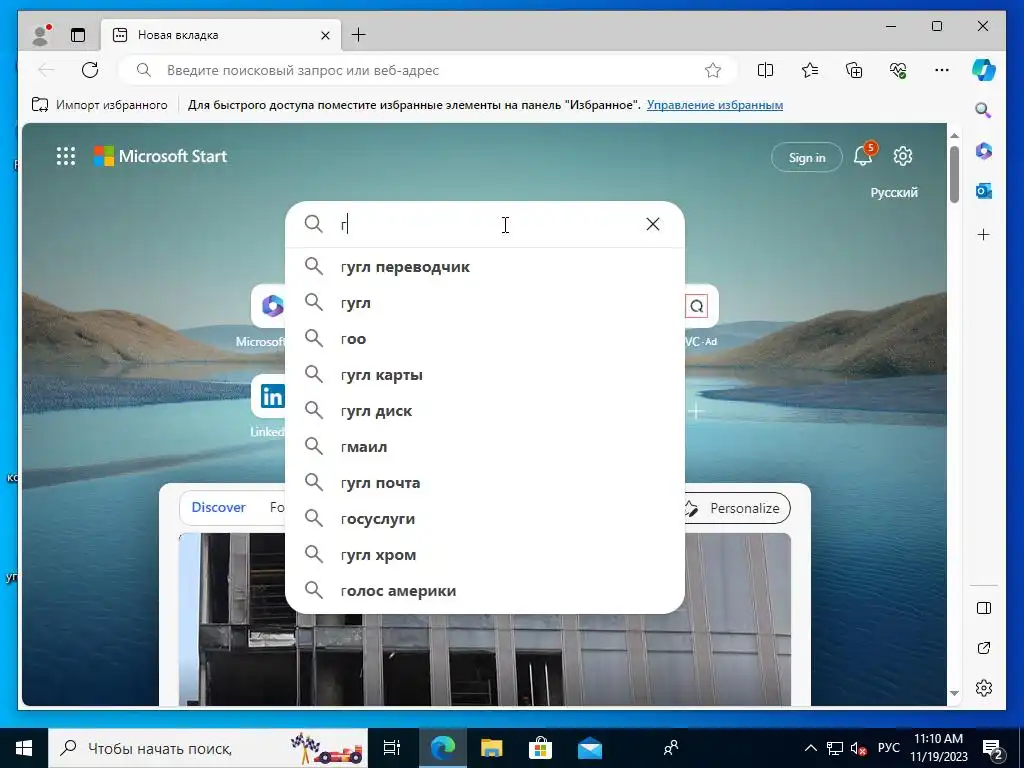Screen dimensions: 1024x768
Task: Open Task View on the taskbar
Action: click(391, 748)
